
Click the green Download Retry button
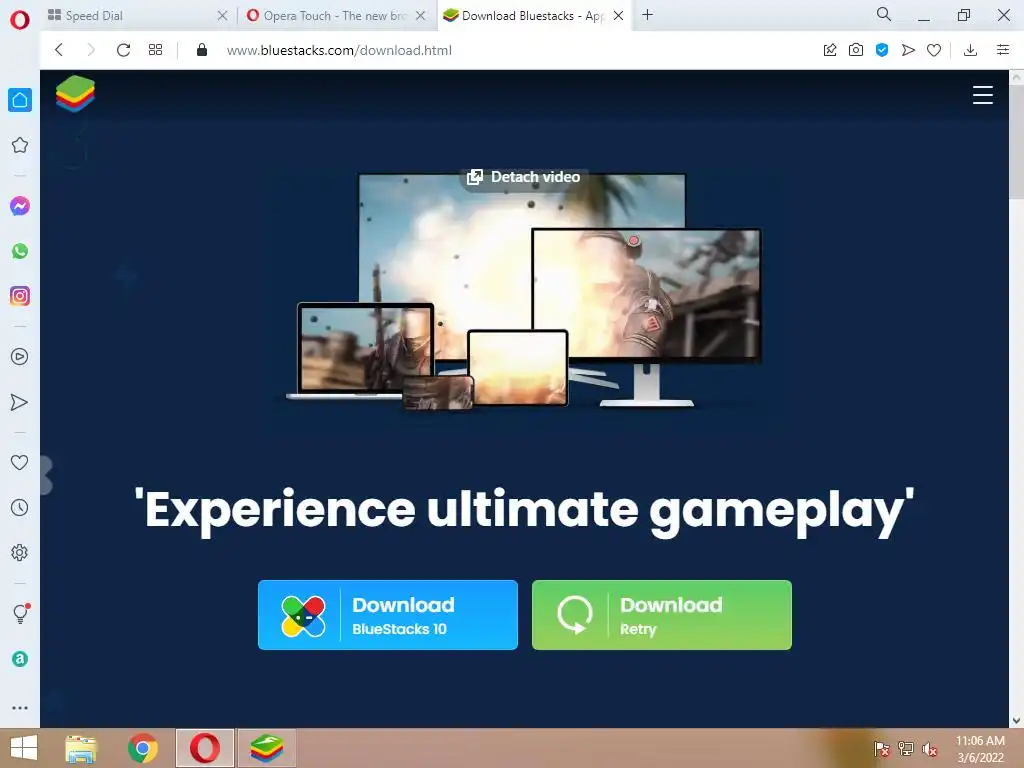coord(662,615)
